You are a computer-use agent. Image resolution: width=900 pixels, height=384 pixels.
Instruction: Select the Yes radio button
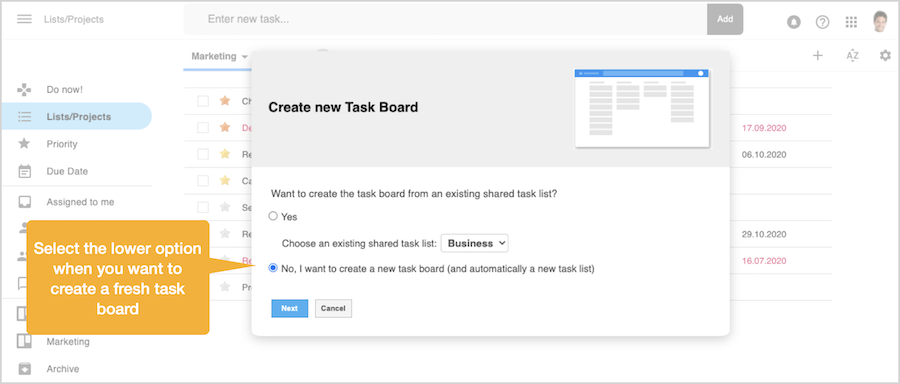click(x=273, y=216)
